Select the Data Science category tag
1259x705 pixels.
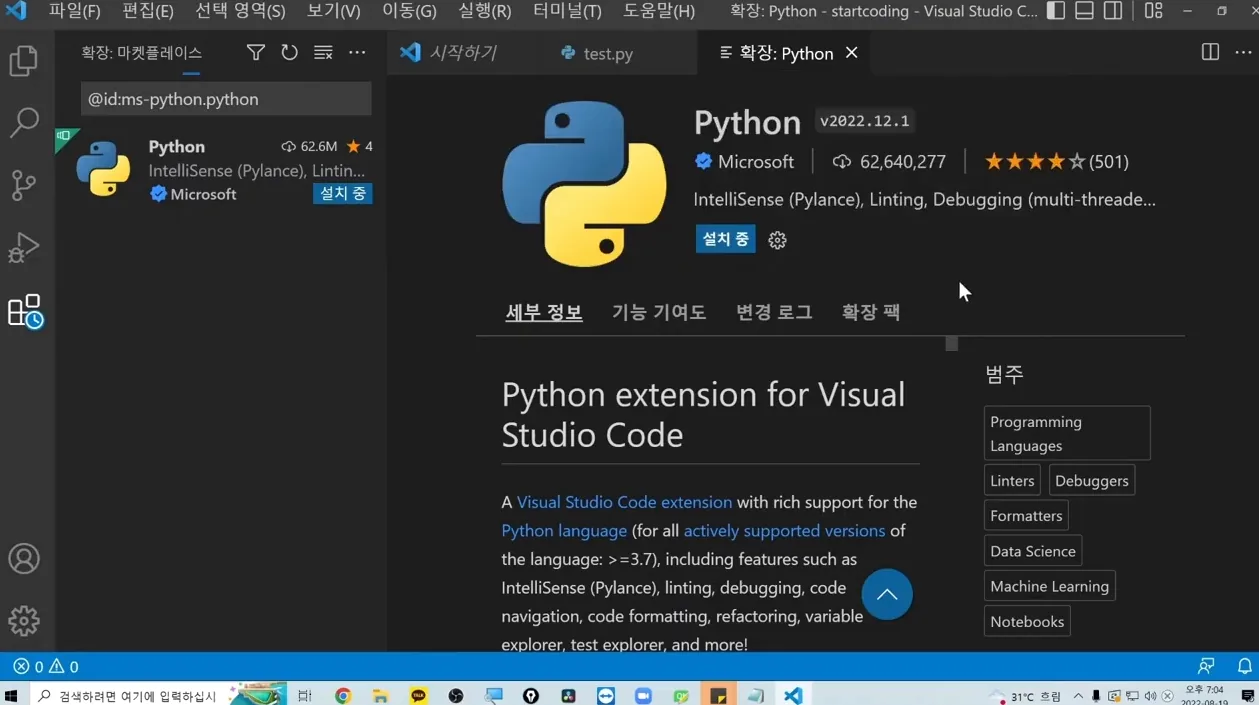[x=1033, y=551]
